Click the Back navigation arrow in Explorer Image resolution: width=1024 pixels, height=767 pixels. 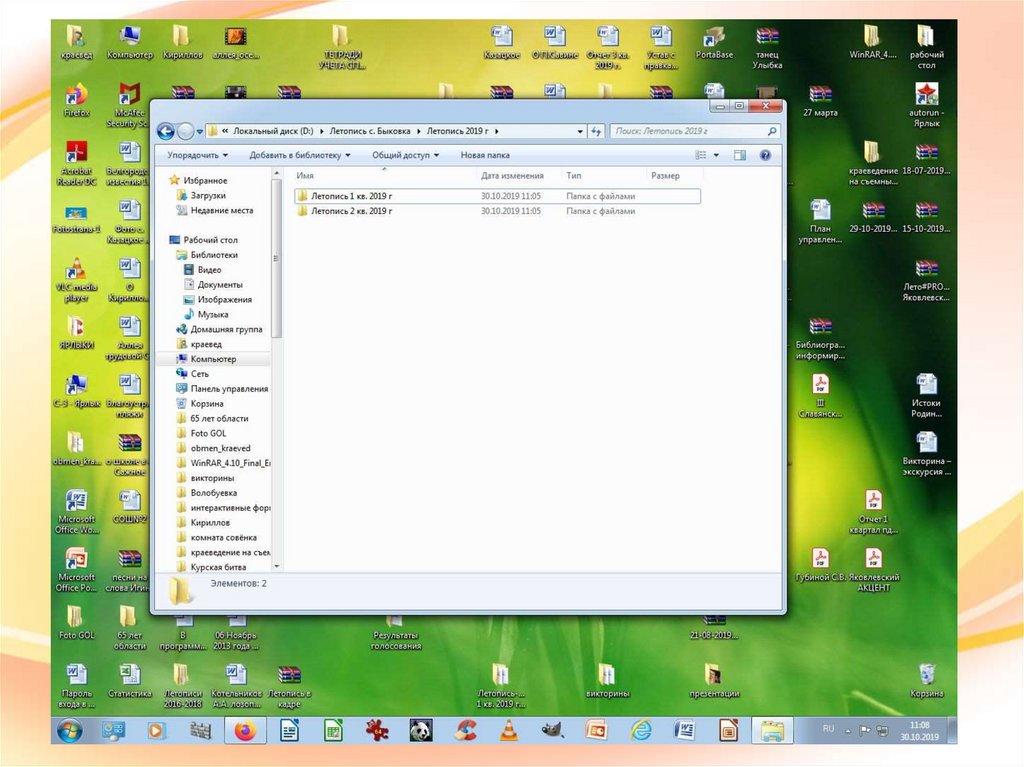tap(166, 131)
